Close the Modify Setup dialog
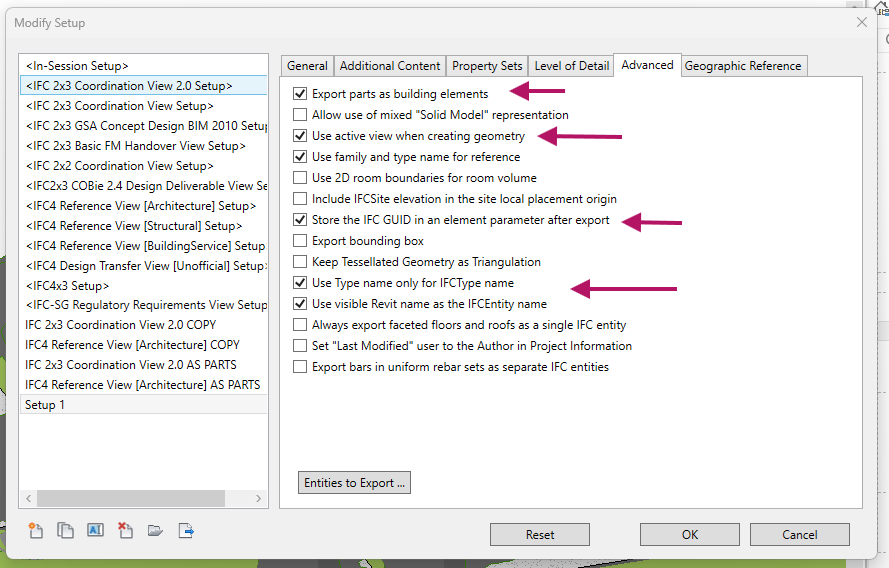The height and width of the screenshot is (568, 889). [862, 22]
